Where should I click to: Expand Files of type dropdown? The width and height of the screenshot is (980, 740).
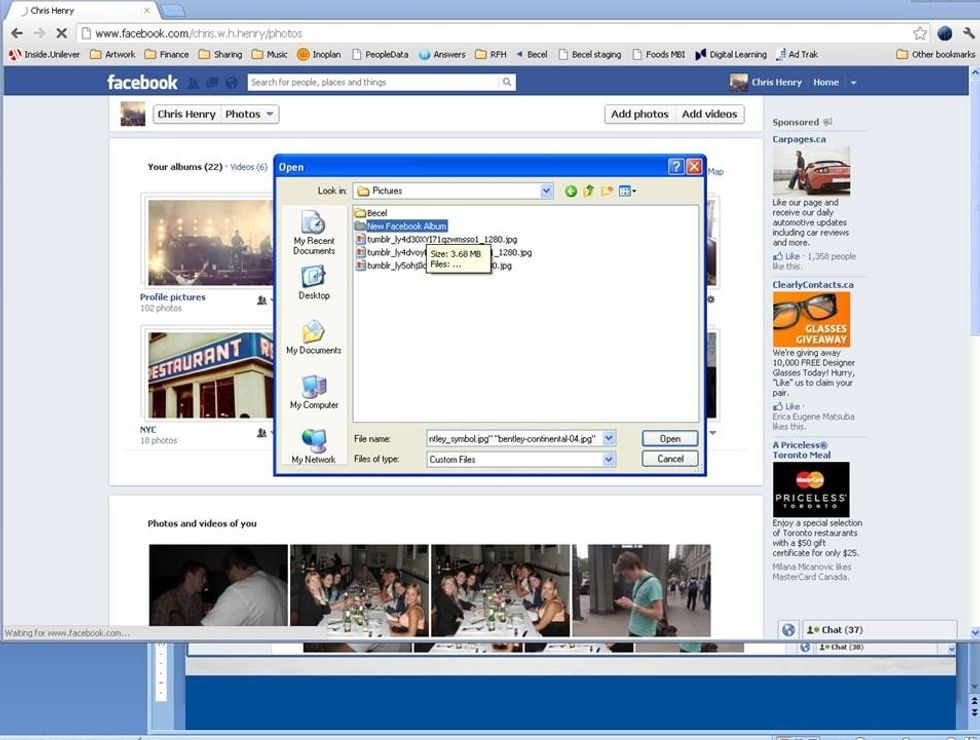609,459
